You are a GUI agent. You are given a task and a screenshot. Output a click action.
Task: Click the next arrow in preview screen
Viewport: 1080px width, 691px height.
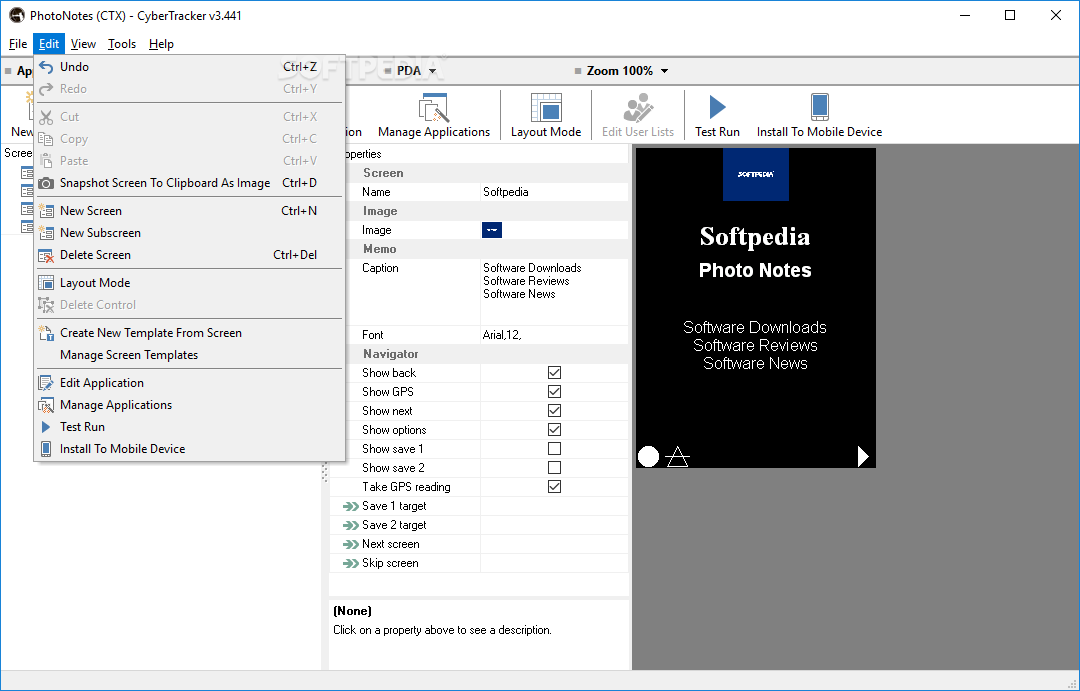pos(863,456)
